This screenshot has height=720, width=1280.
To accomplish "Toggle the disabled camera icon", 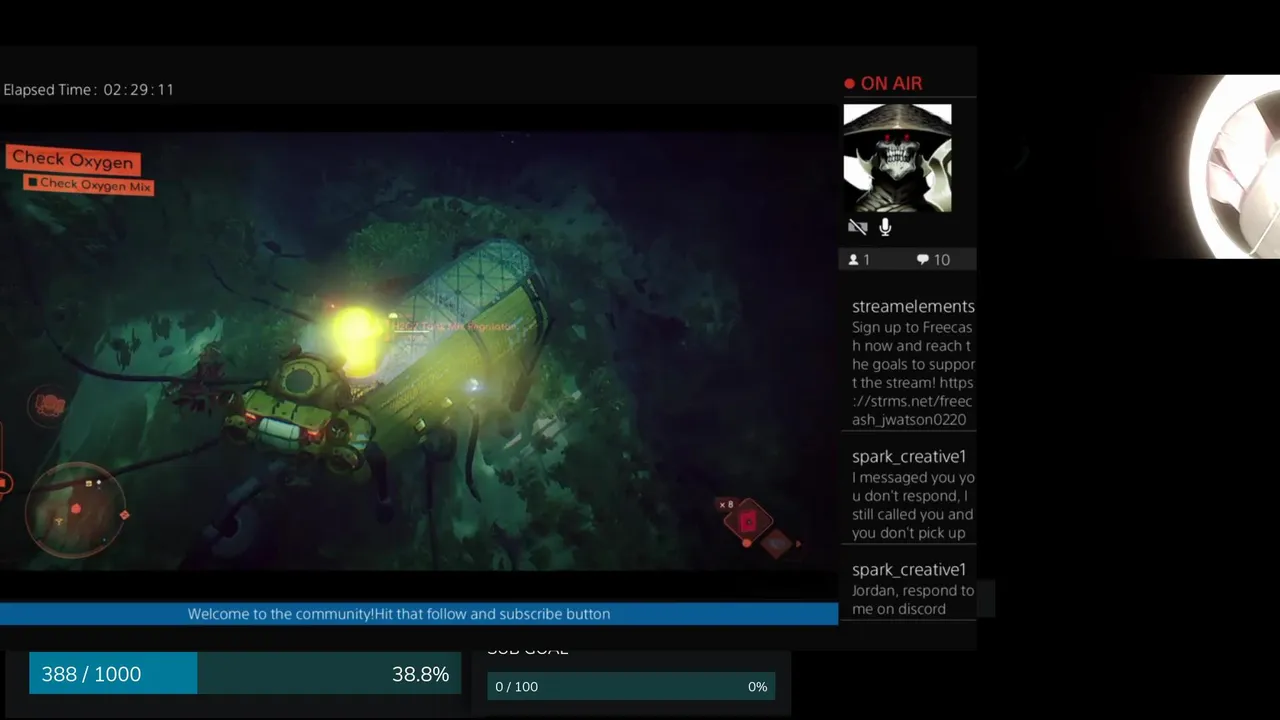I will [857, 227].
